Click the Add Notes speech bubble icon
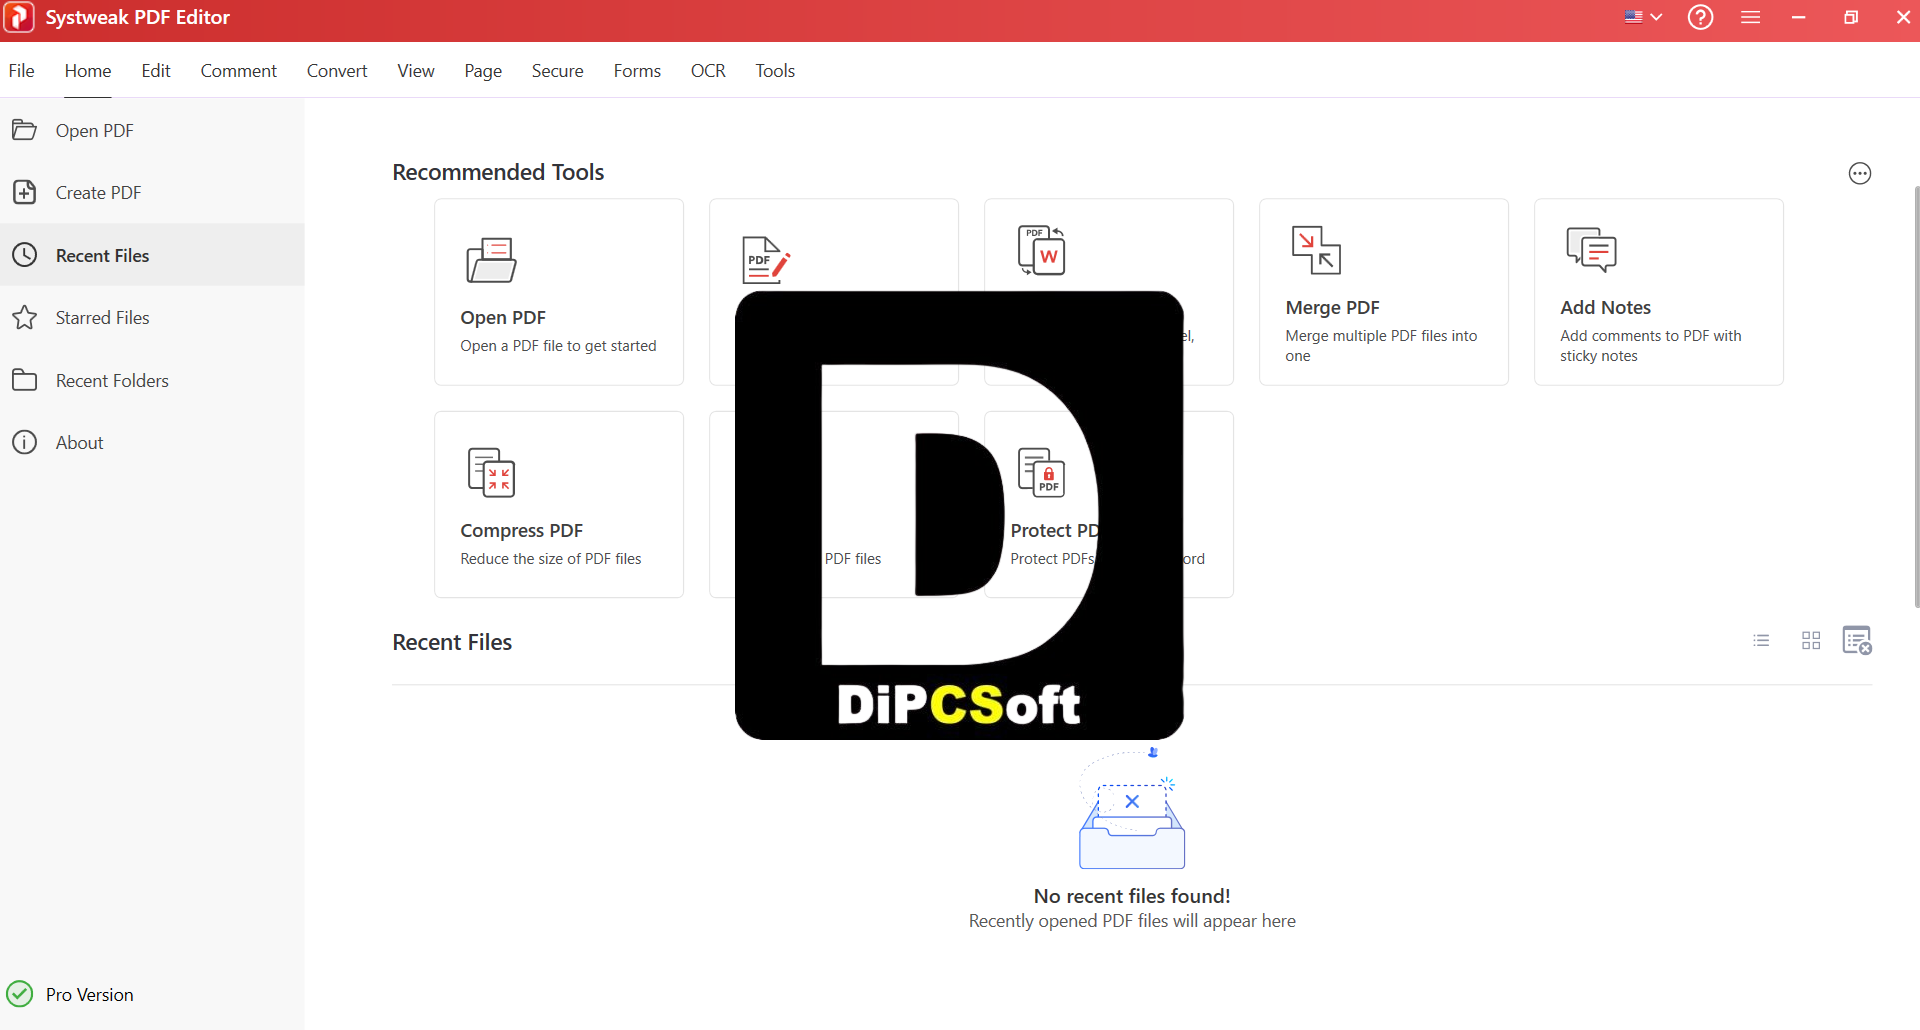Viewport: 1920px width, 1030px height. [1591, 250]
